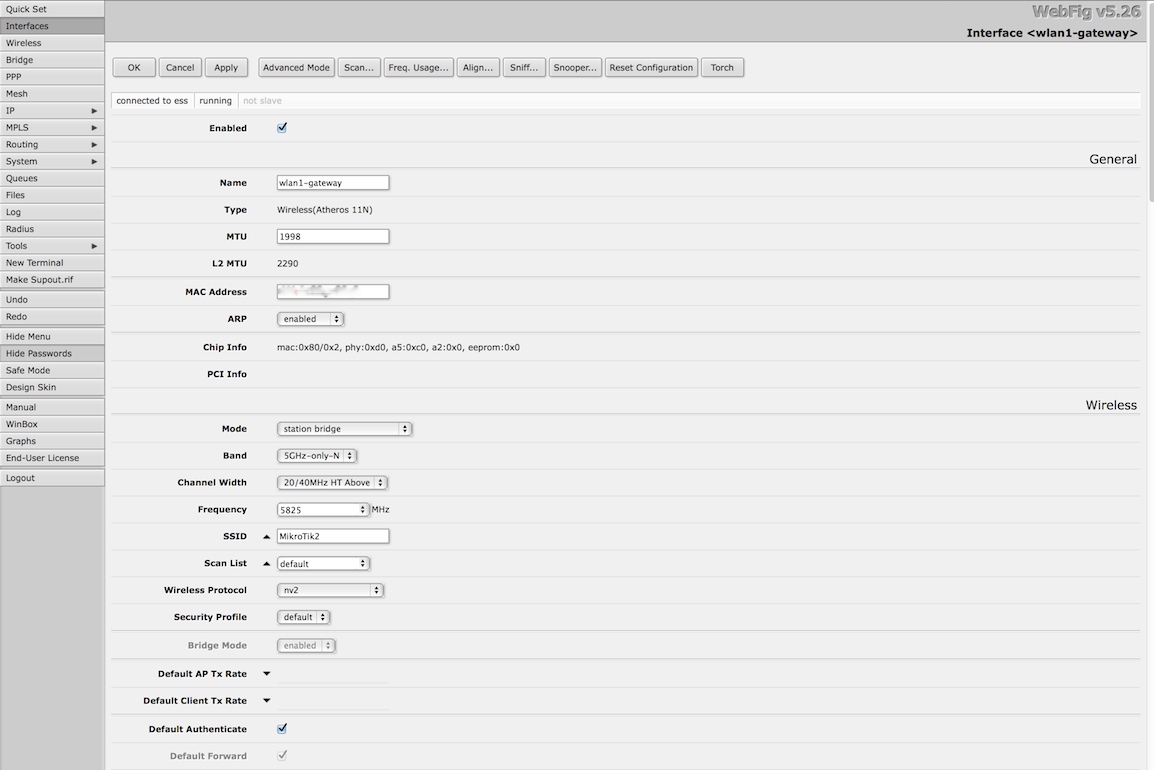This screenshot has height=770, width=1154.
Task: Collapse the Scan List up arrow
Action: coord(266,564)
